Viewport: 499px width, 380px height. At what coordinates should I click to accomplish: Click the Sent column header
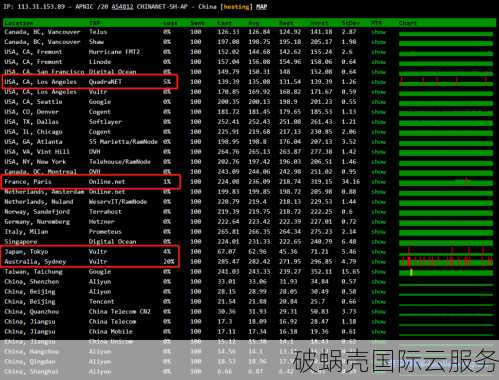(197, 23)
